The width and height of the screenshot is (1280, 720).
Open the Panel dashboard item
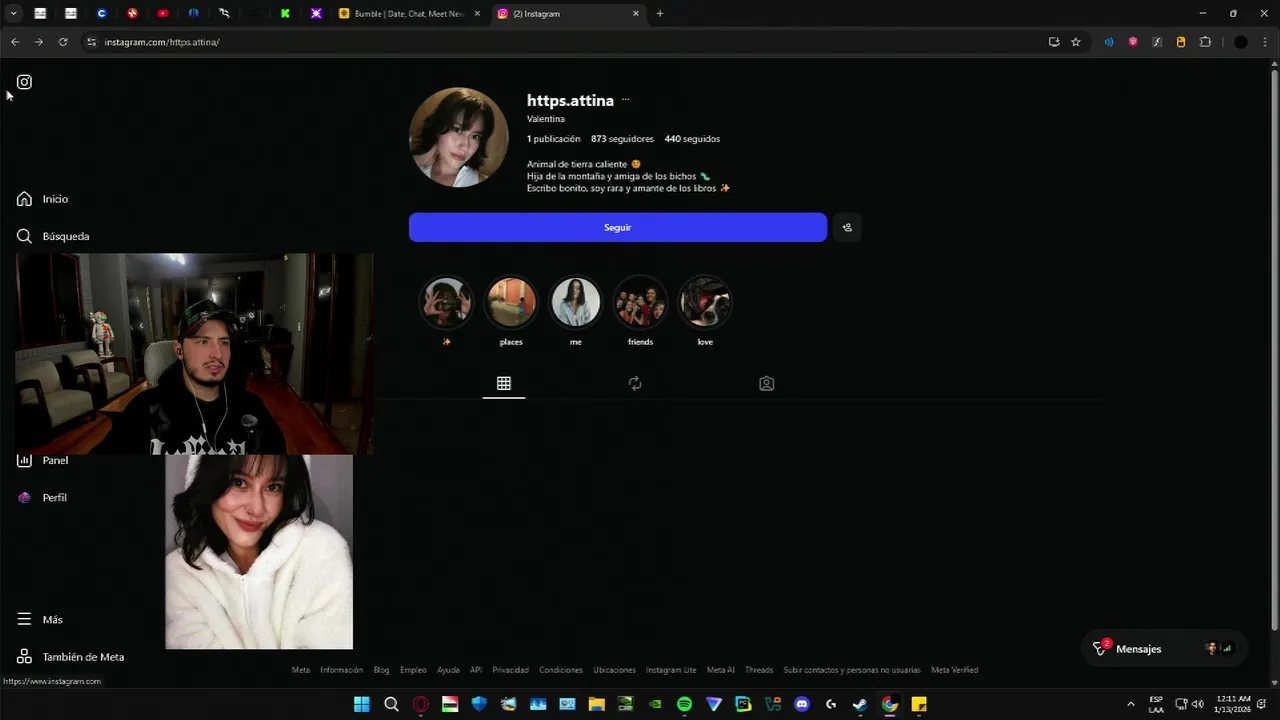43,460
